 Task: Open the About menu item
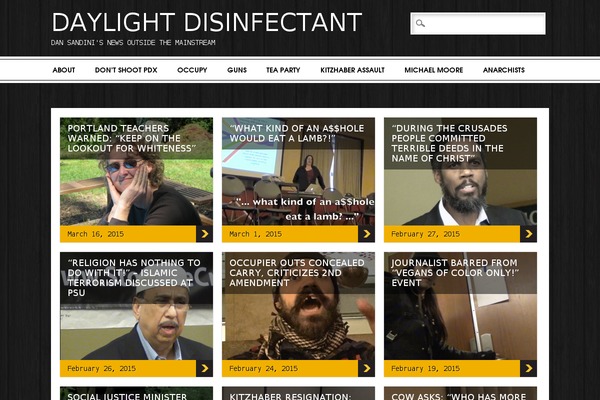[64, 70]
